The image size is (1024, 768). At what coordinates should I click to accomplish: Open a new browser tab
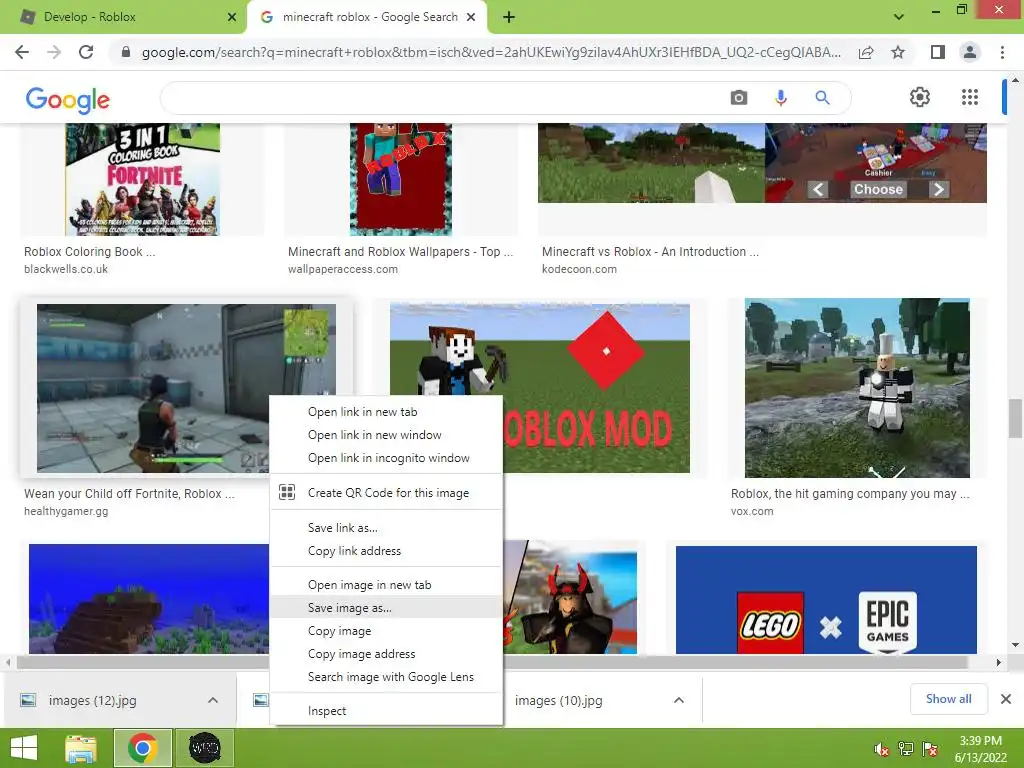click(509, 18)
